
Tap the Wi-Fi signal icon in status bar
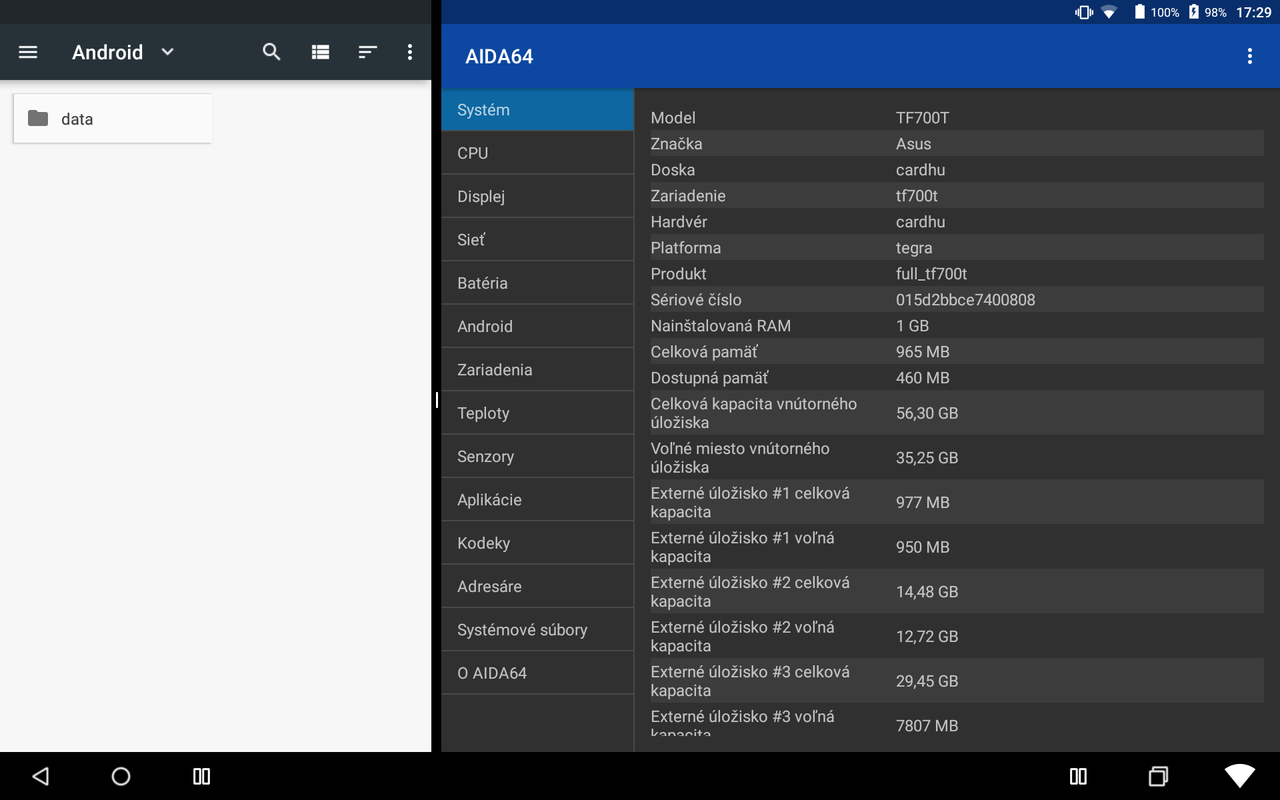click(1109, 12)
